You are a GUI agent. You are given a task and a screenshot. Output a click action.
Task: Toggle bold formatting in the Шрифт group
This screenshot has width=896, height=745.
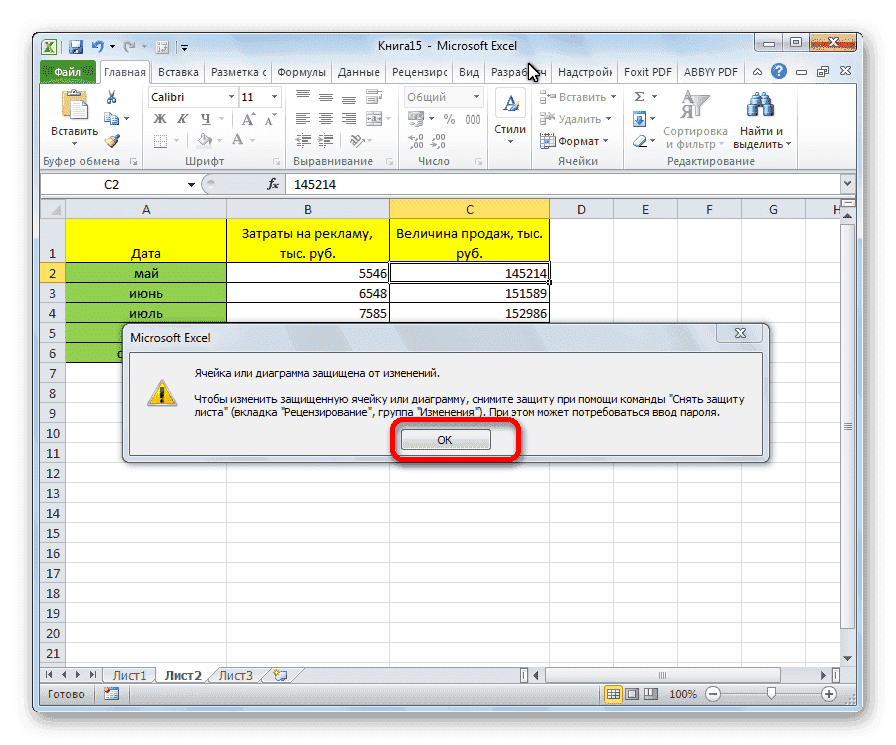(x=160, y=119)
